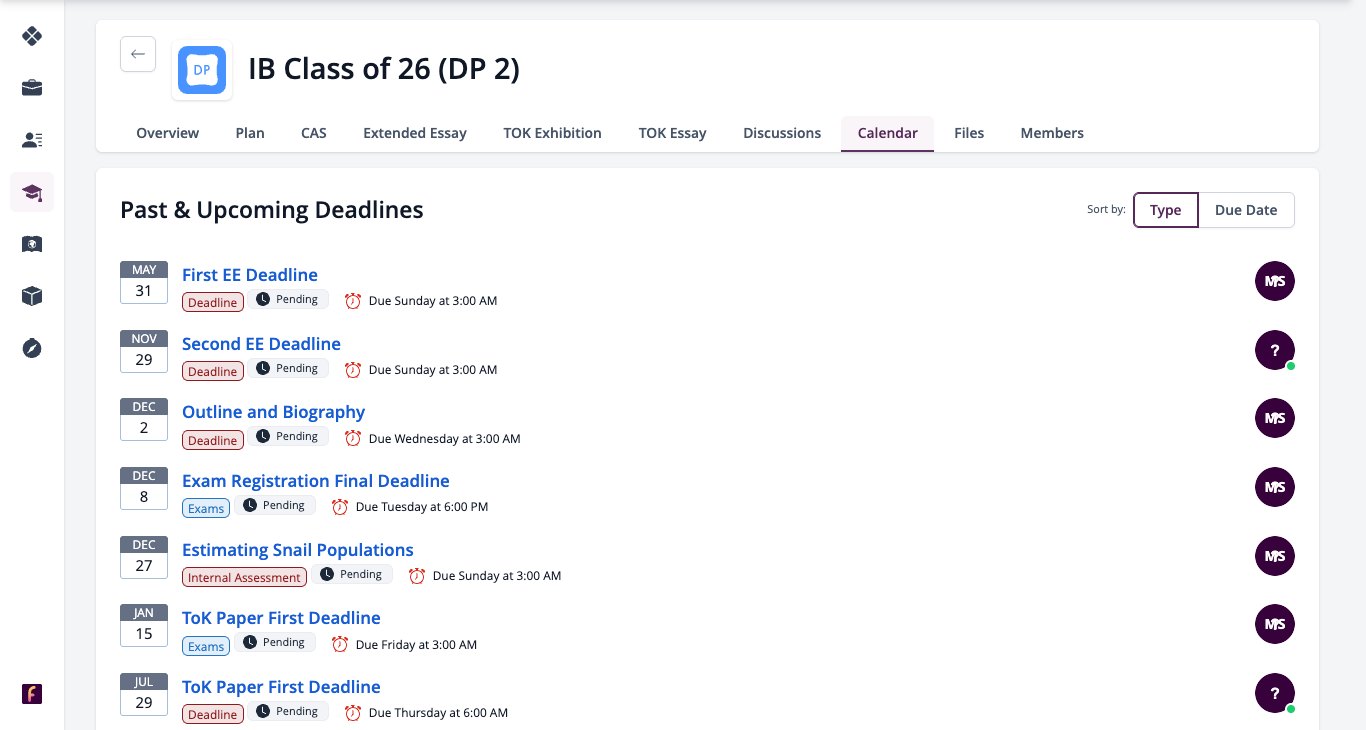1366x730 pixels.
Task: Click the Internal Assessment tag
Action: coord(244,577)
